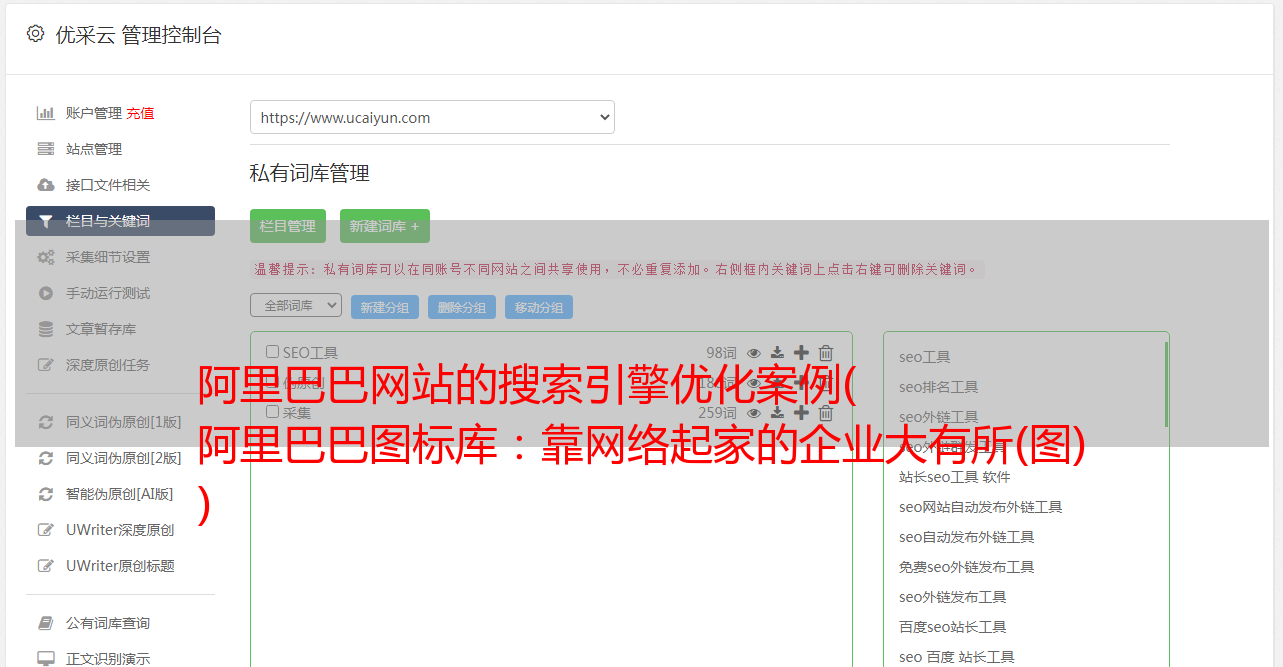
Task: Click the plus icon in 采集 row
Action: [x=801, y=413]
